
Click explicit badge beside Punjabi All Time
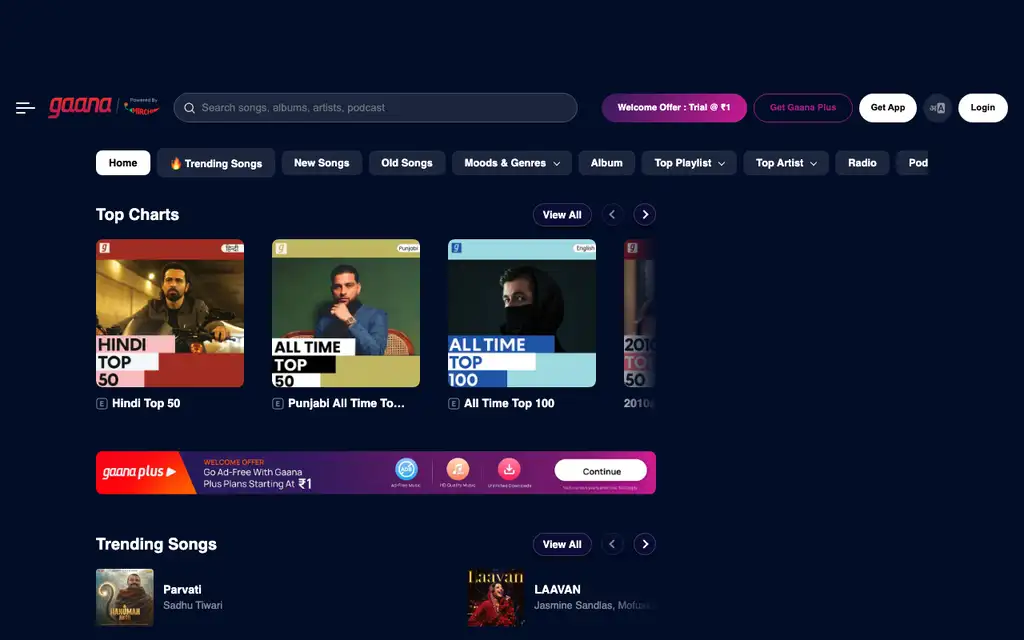[x=278, y=404]
